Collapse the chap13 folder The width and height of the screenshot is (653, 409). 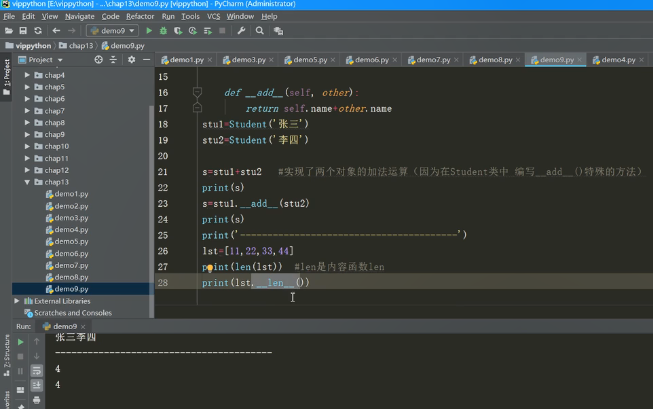pyautogui.click(x=27, y=182)
